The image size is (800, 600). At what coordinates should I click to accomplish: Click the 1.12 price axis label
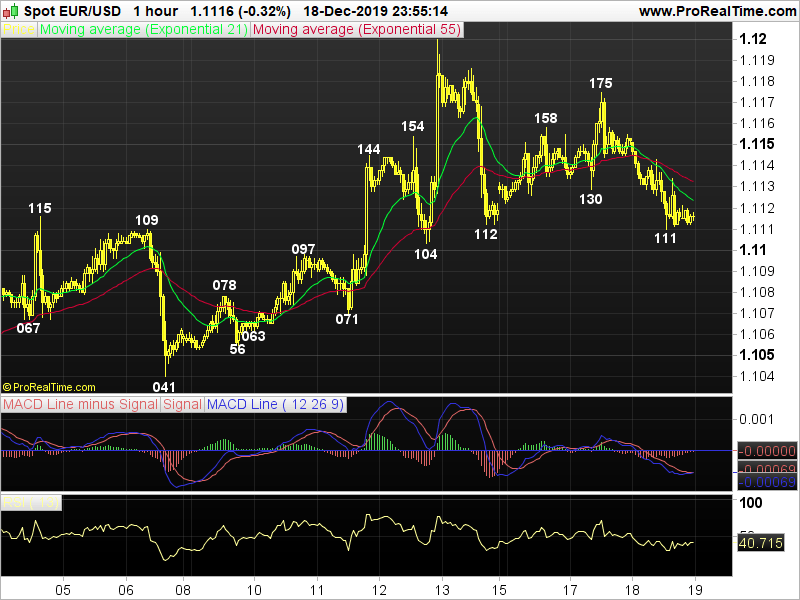(x=753, y=39)
